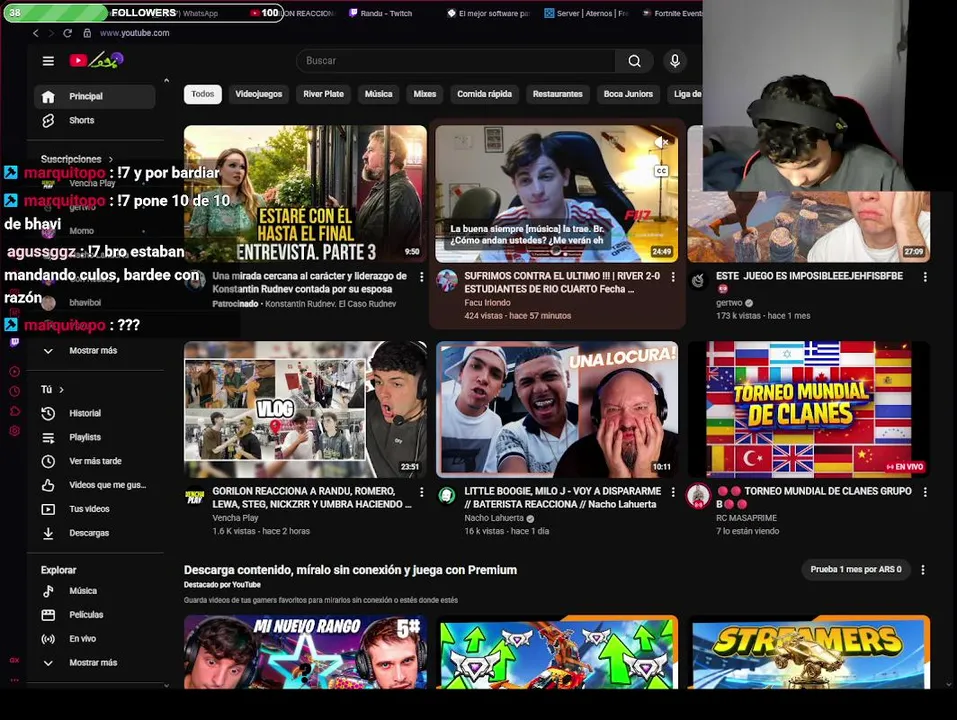Image resolution: width=957 pixels, height=720 pixels.
Task: Open bhaviboi subscription in sidebar
Action: [x=95, y=303]
